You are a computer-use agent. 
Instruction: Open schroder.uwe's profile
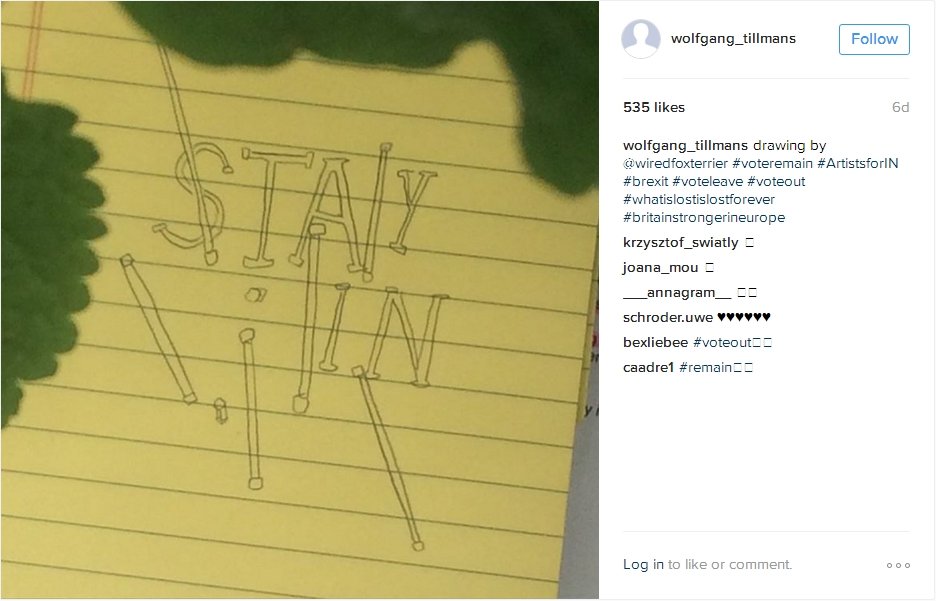click(x=667, y=318)
